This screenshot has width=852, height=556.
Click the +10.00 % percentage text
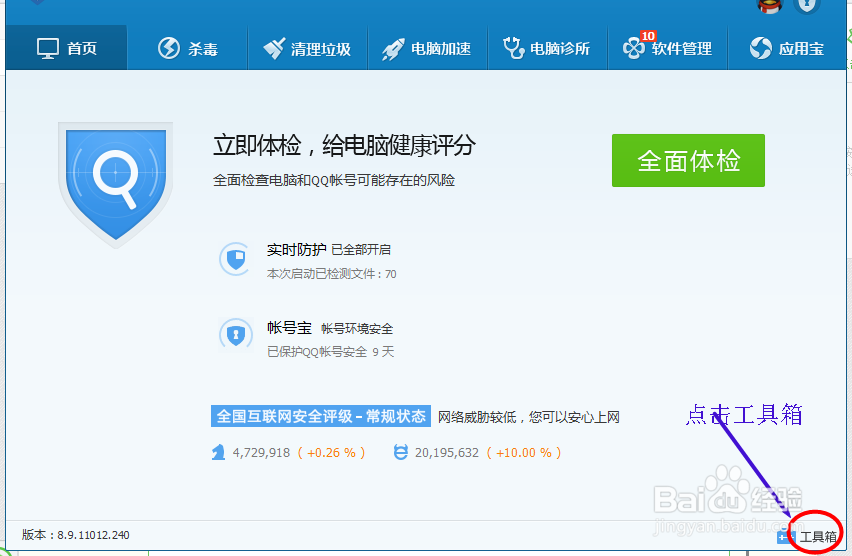tap(523, 453)
